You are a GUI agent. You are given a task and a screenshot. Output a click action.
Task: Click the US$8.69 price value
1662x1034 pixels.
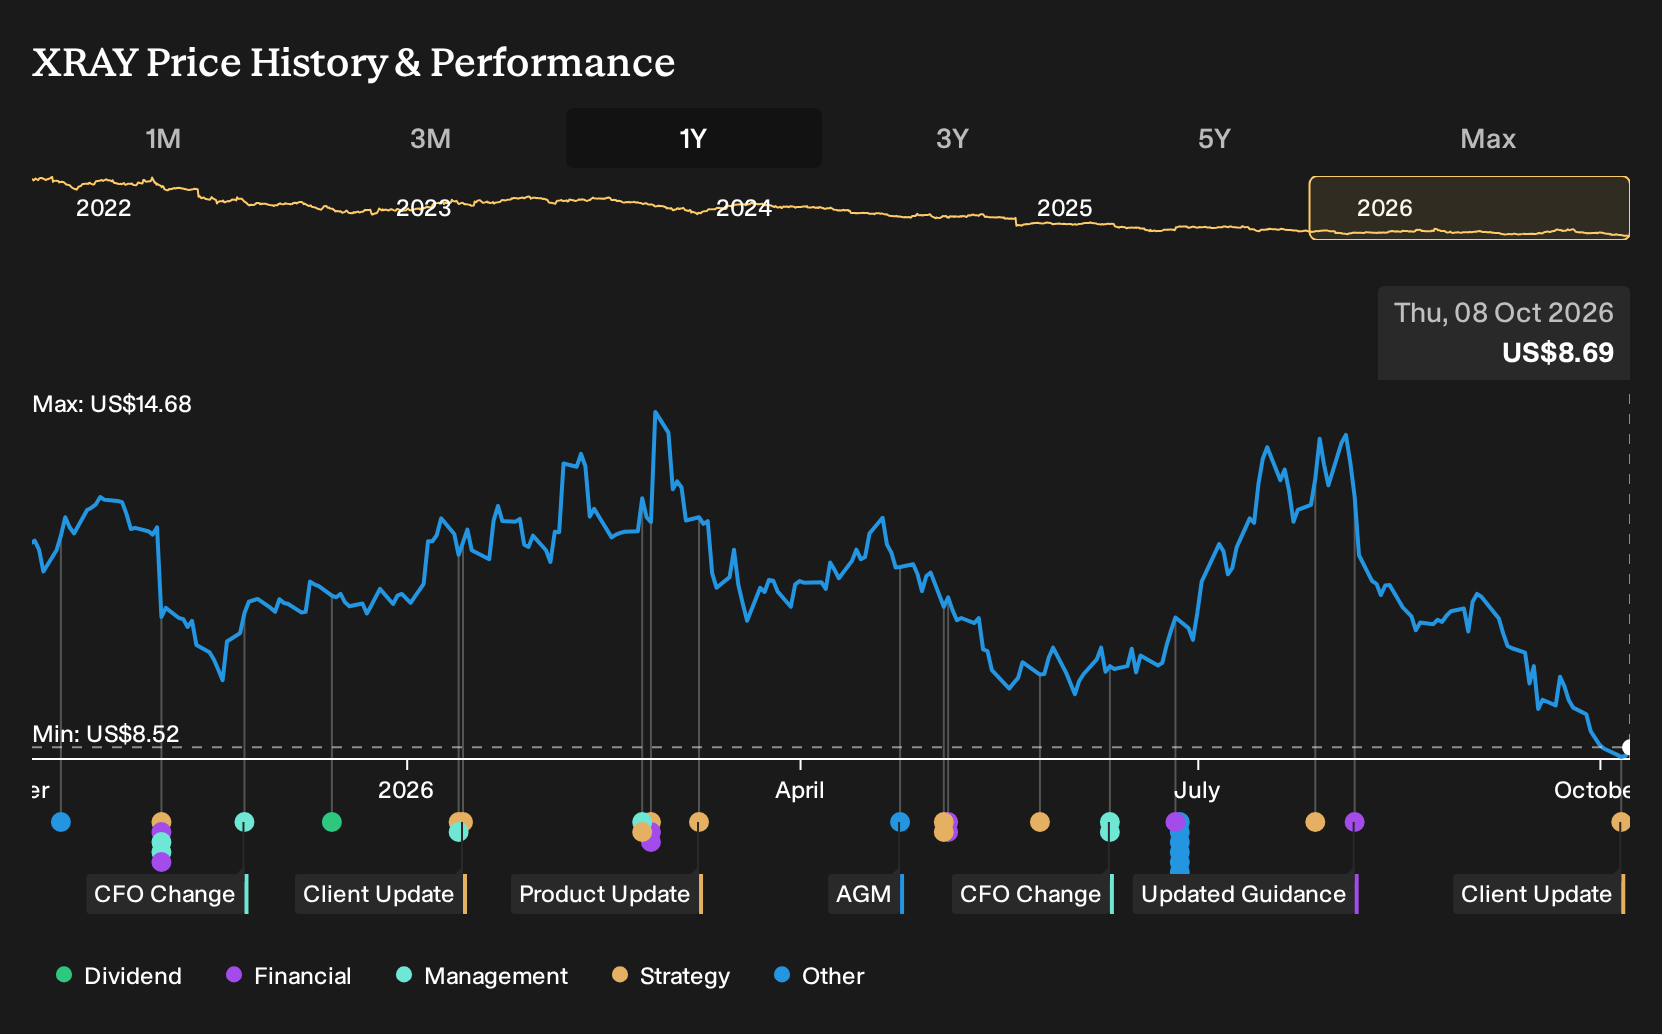1558,353
